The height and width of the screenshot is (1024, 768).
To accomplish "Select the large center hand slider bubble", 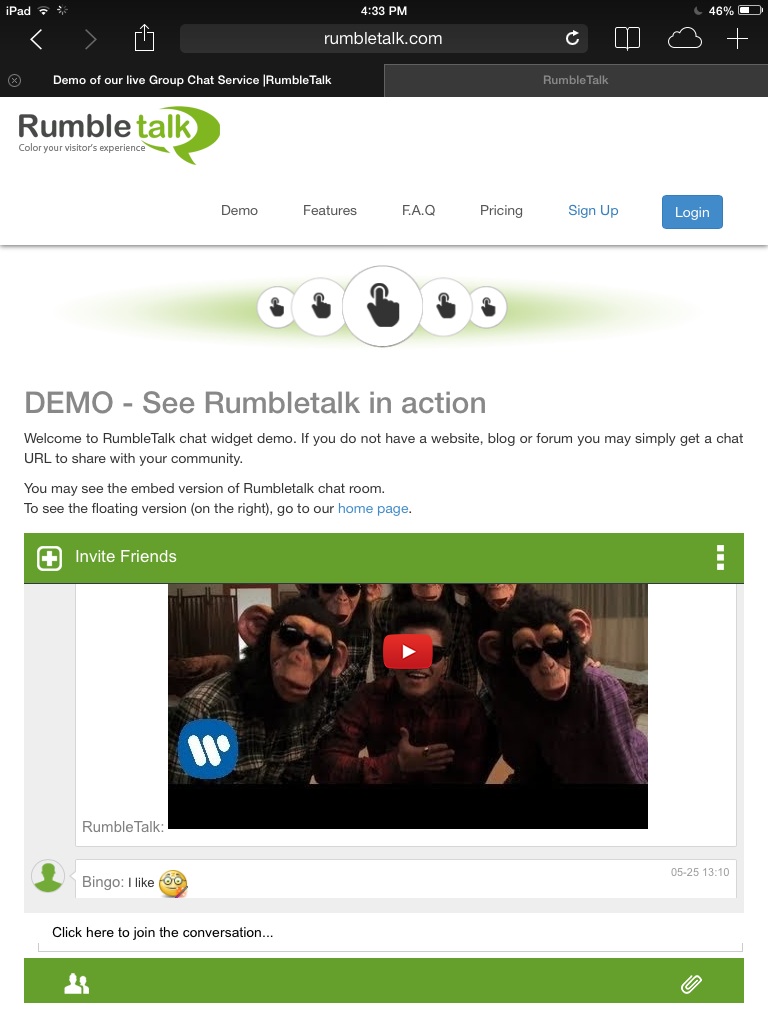I will (383, 306).
